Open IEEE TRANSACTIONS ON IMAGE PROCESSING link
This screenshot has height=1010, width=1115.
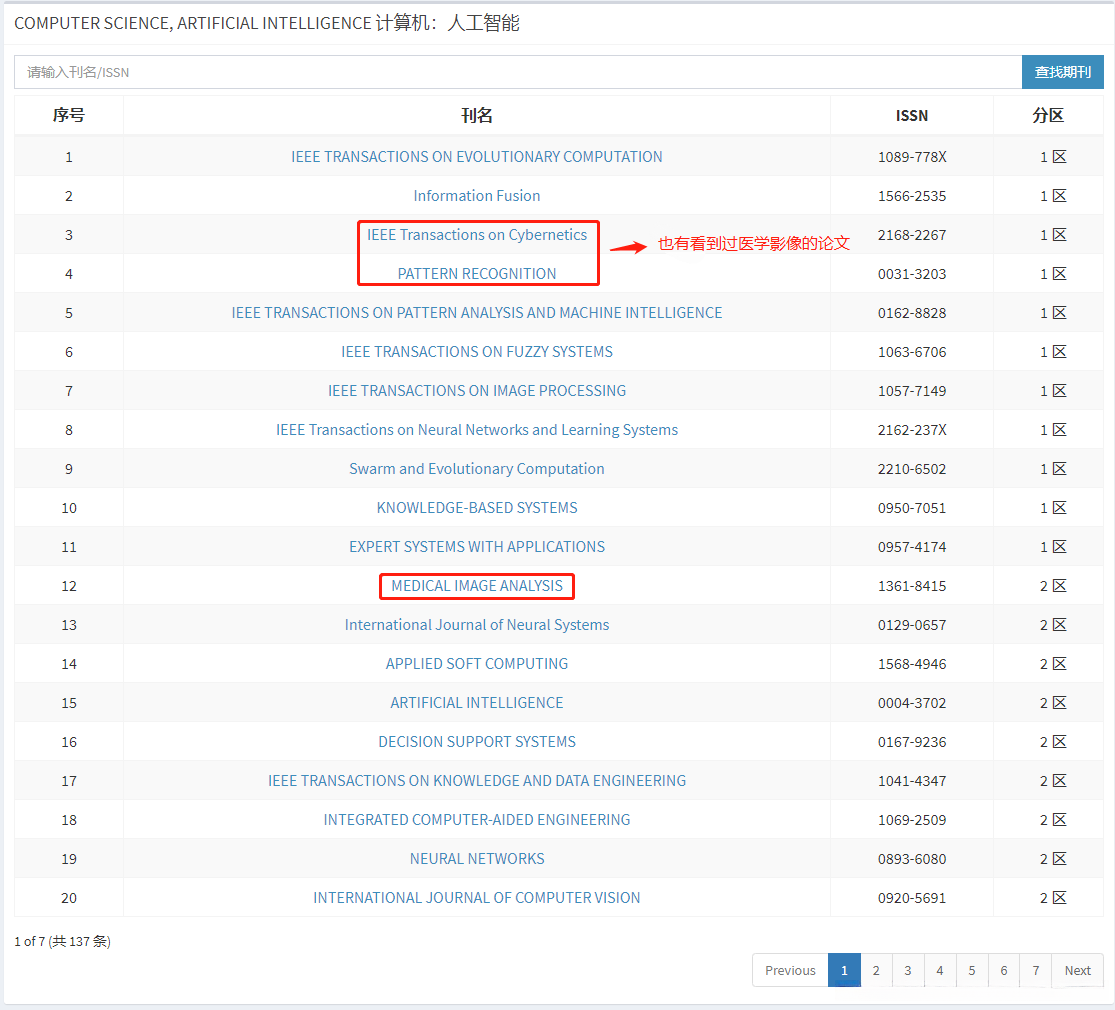pos(476,390)
